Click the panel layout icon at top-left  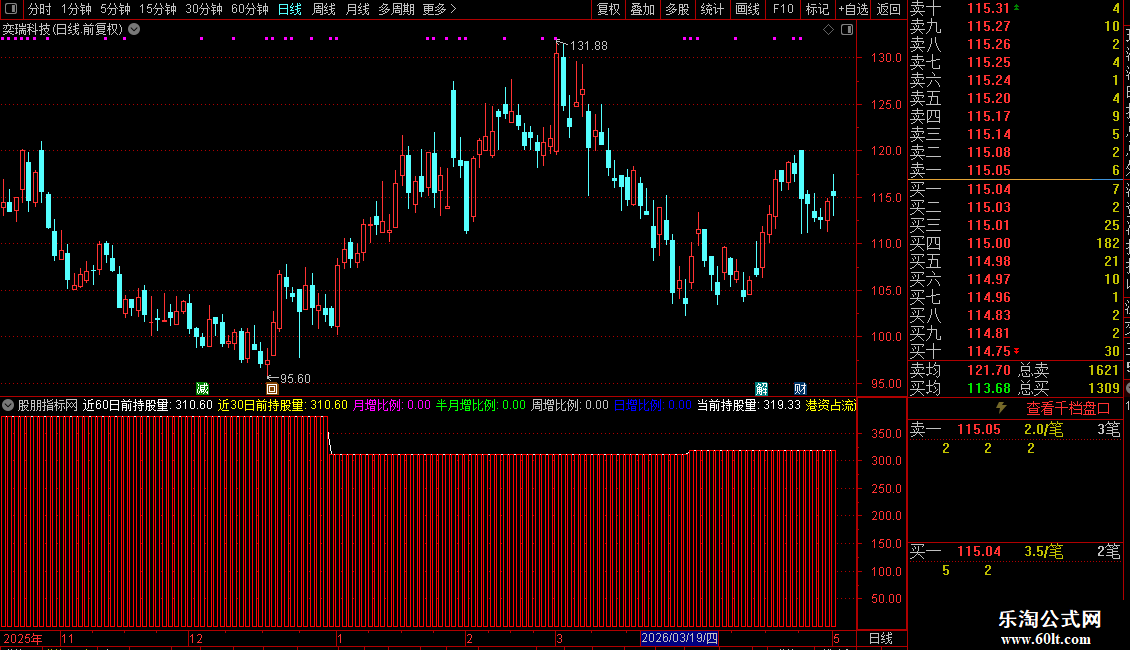tap(11, 9)
